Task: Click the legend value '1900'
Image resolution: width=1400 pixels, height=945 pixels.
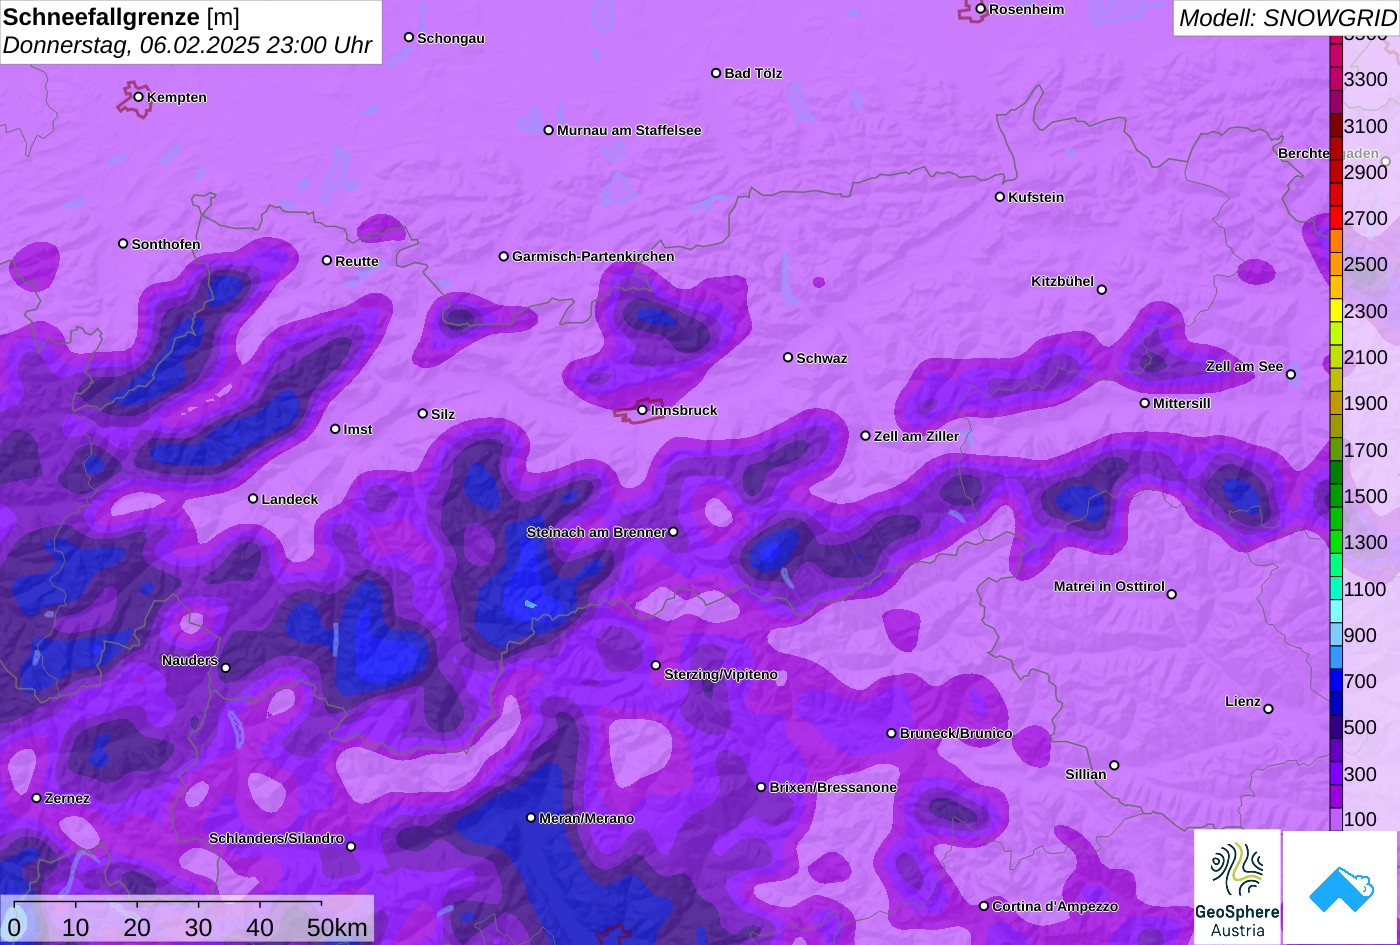Action: (x=1366, y=403)
